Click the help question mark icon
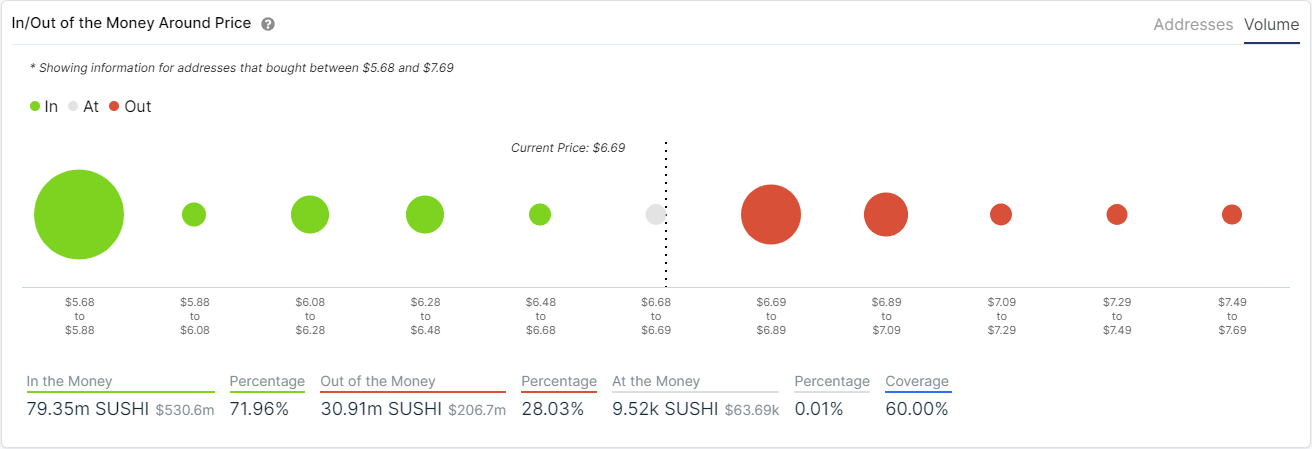Image resolution: width=1312 pixels, height=449 pixels. tap(268, 24)
